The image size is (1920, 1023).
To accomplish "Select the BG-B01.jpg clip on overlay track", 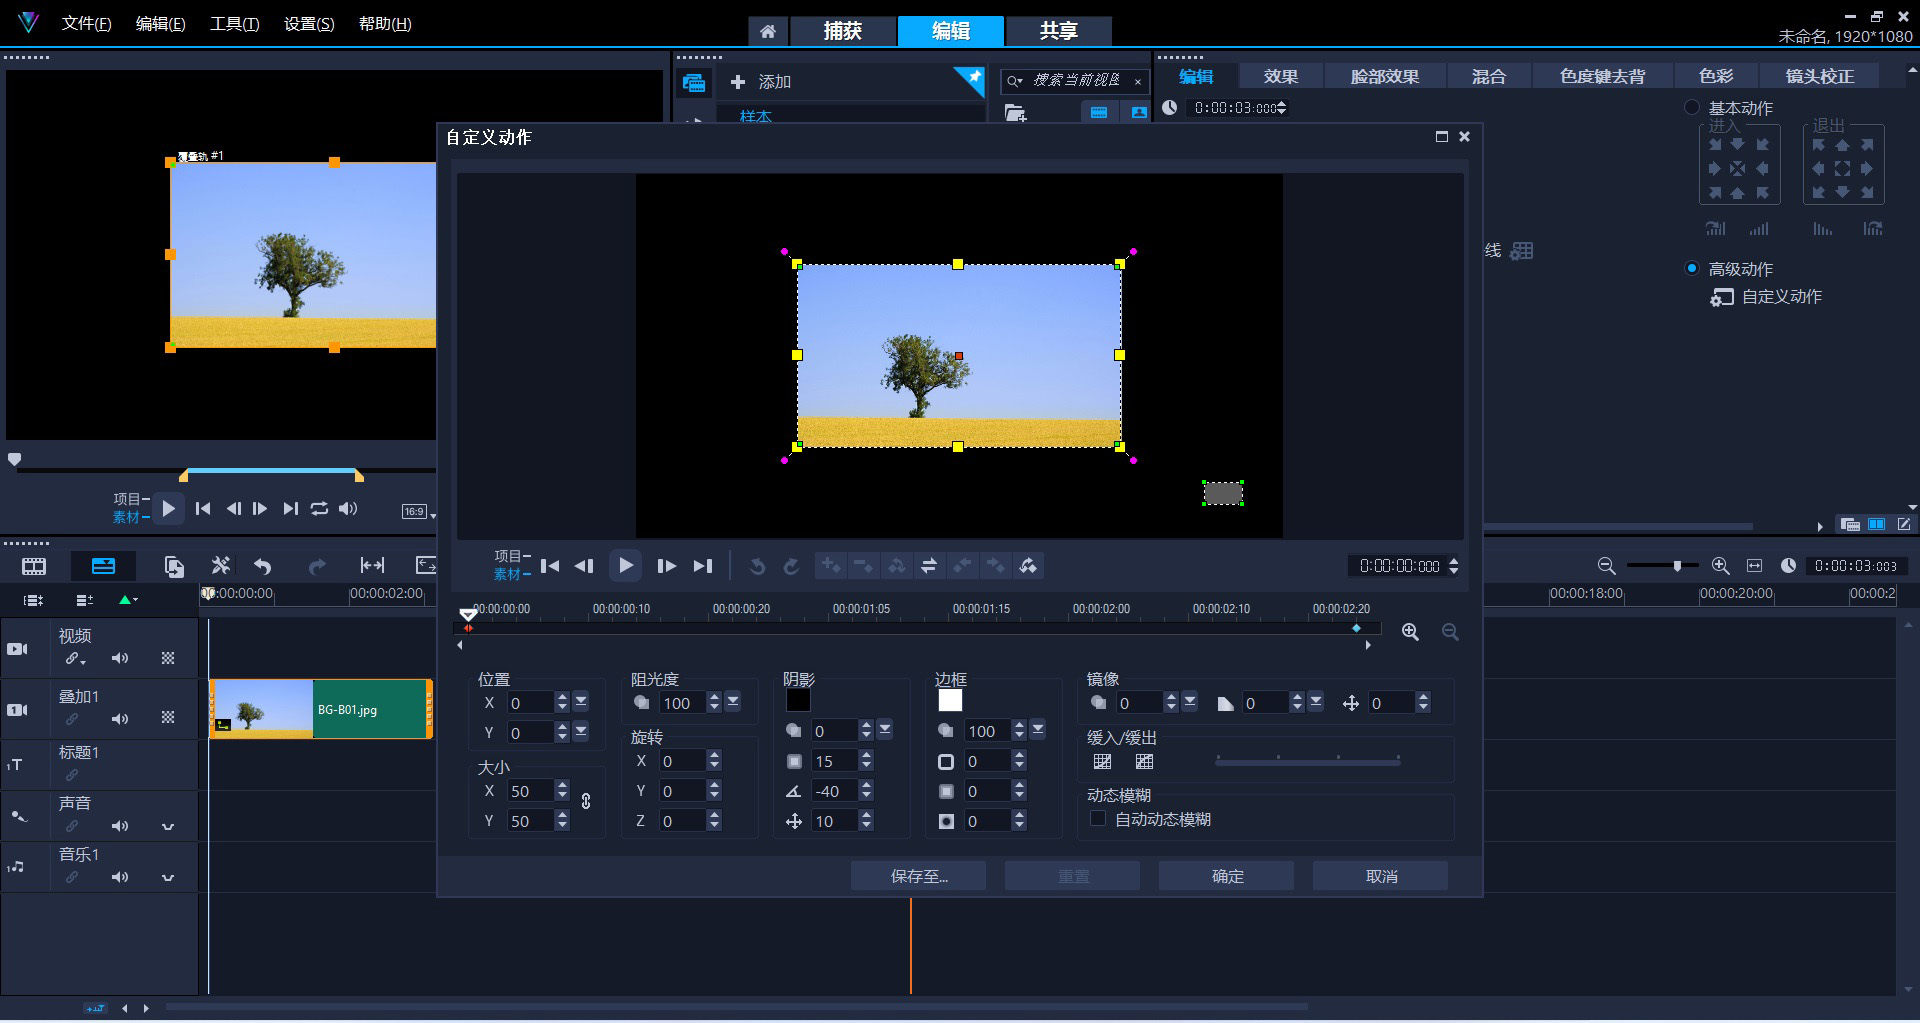I will coord(321,709).
